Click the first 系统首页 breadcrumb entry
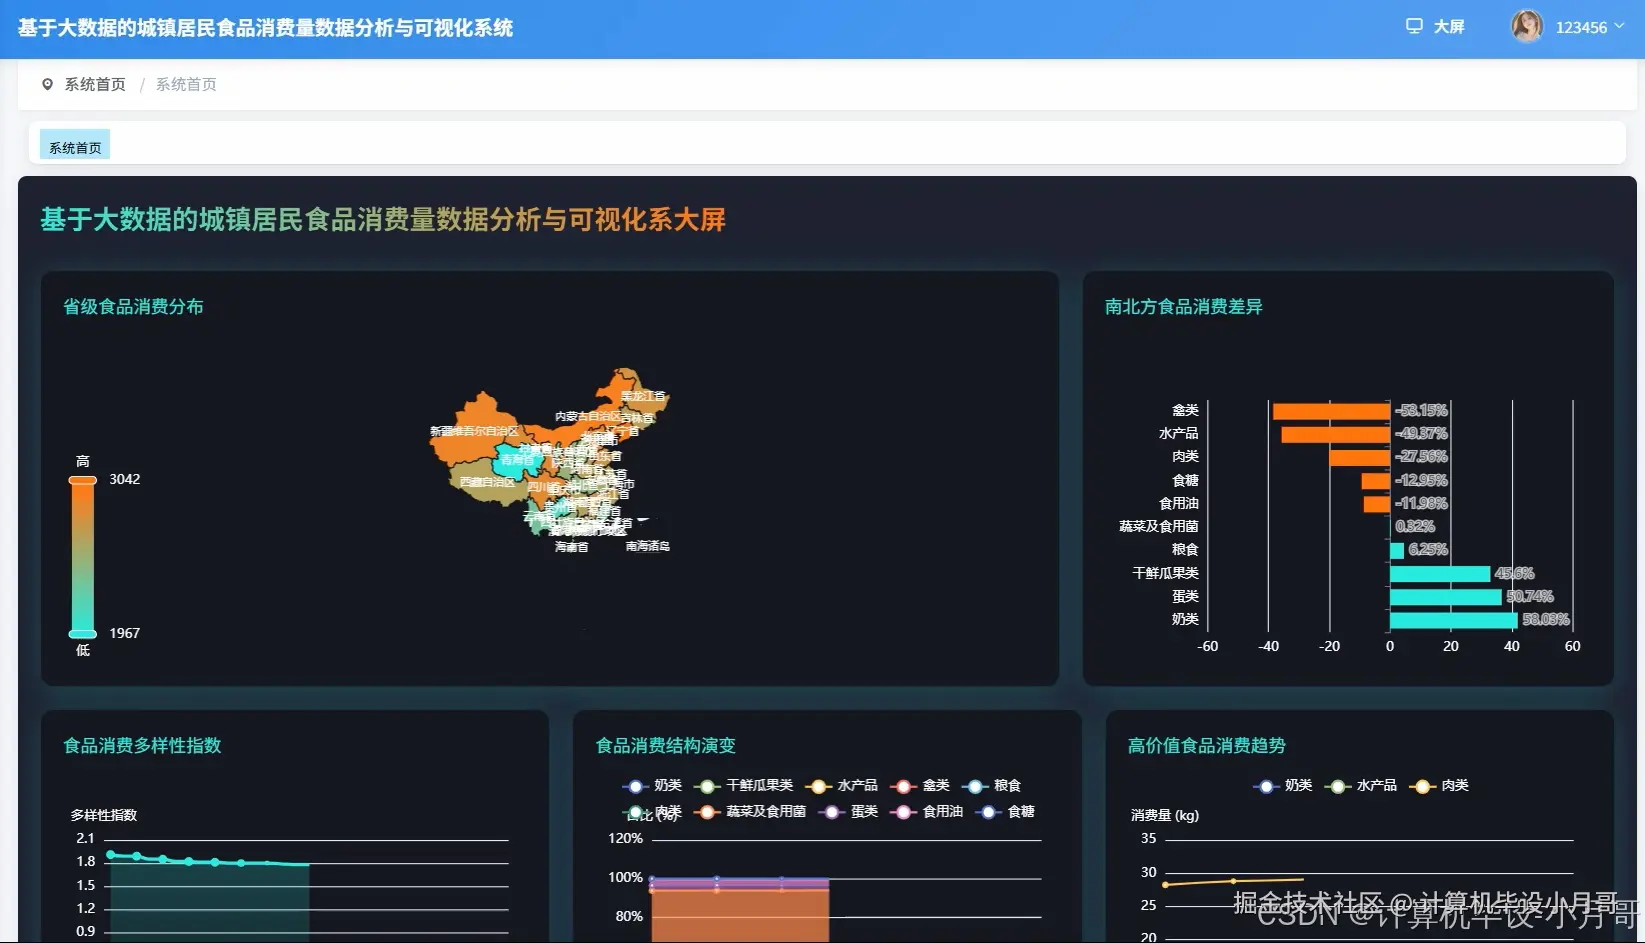The height and width of the screenshot is (943, 1645). coord(93,84)
